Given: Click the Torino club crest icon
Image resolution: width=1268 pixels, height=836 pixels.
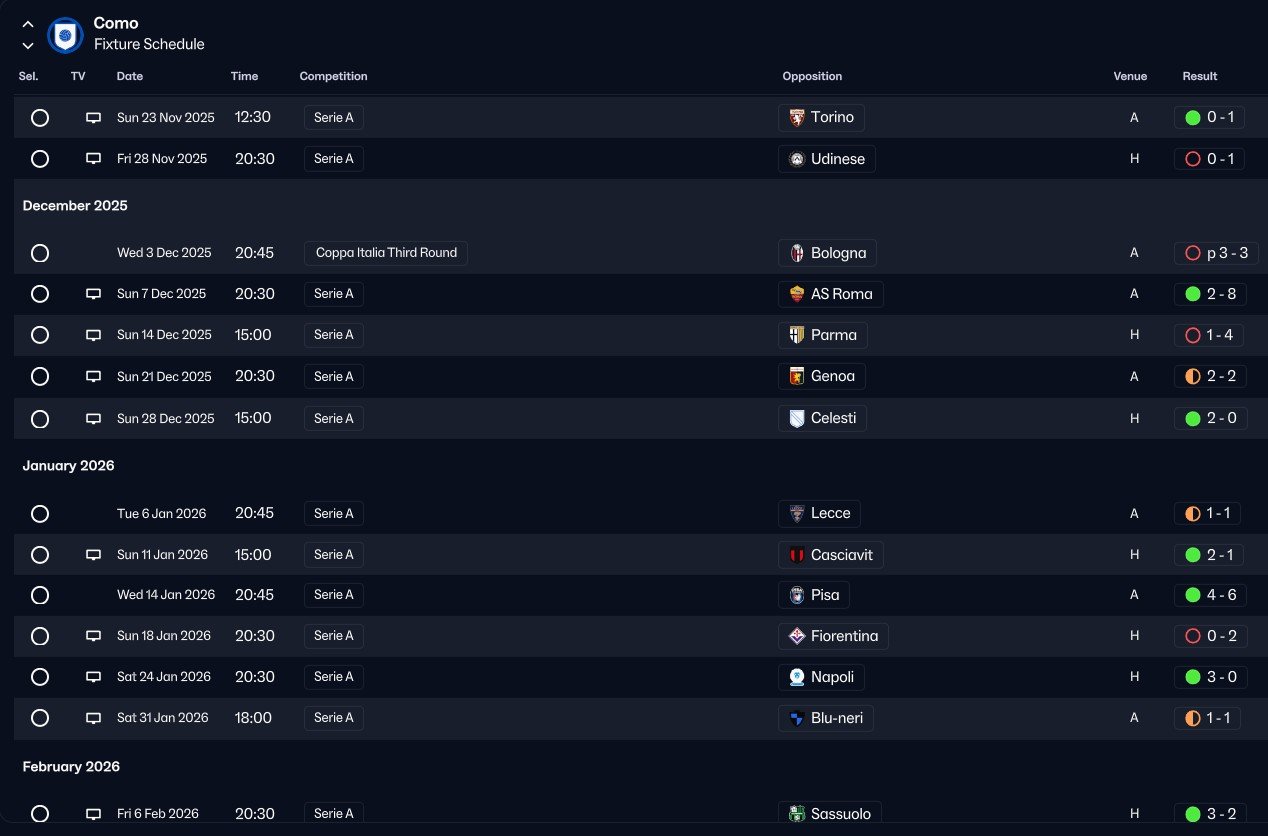Looking at the screenshot, I should coord(797,118).
